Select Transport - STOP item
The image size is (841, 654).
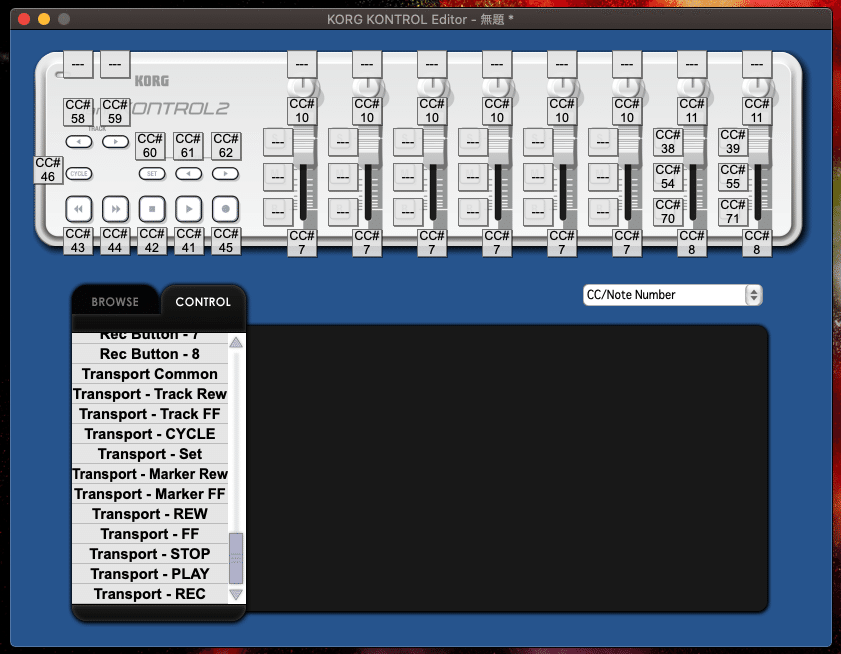150,554
